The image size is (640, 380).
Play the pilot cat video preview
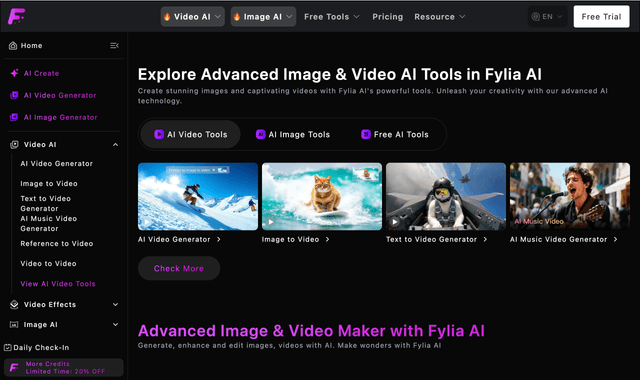[x=394, y=222]
